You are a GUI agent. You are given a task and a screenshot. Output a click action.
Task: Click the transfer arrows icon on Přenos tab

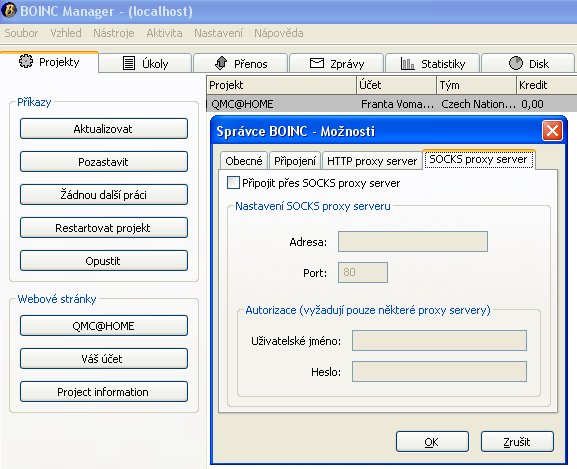[x=221, y=63]
